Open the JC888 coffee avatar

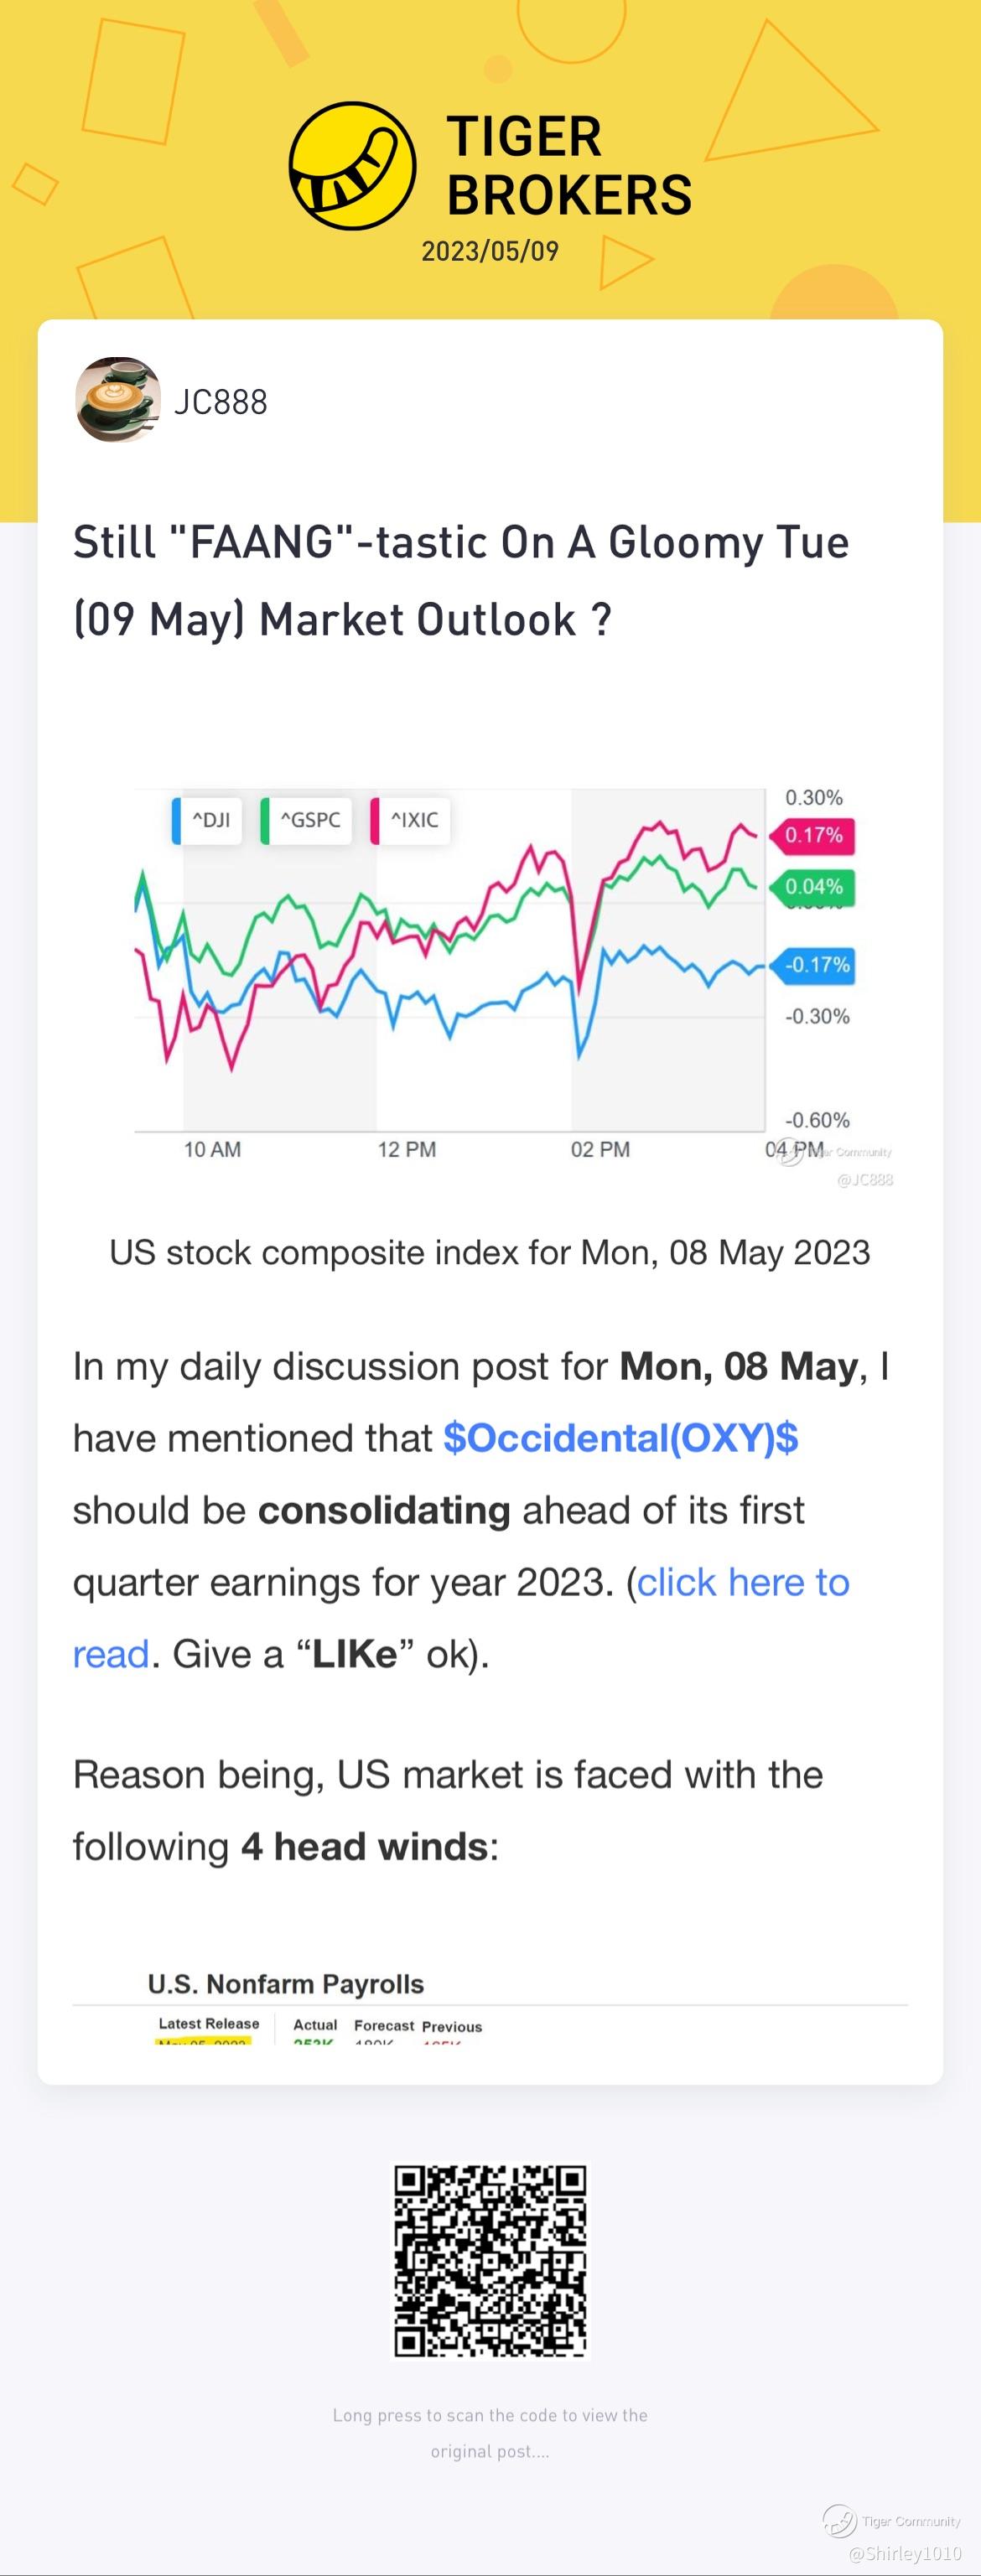(x=118, y=400)
